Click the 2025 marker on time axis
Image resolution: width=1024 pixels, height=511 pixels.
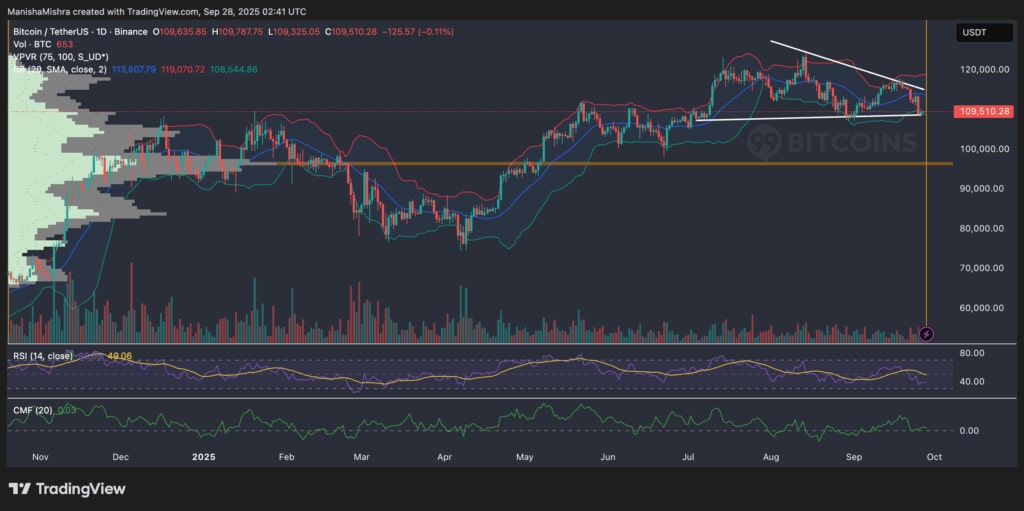coord(203,455)
